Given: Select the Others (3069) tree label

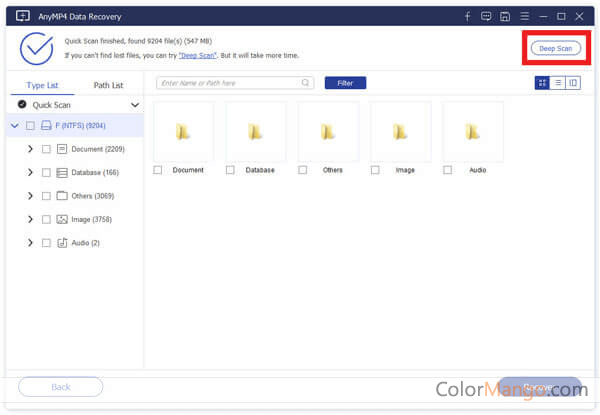Looking at the screenshot, I should 93,196.
